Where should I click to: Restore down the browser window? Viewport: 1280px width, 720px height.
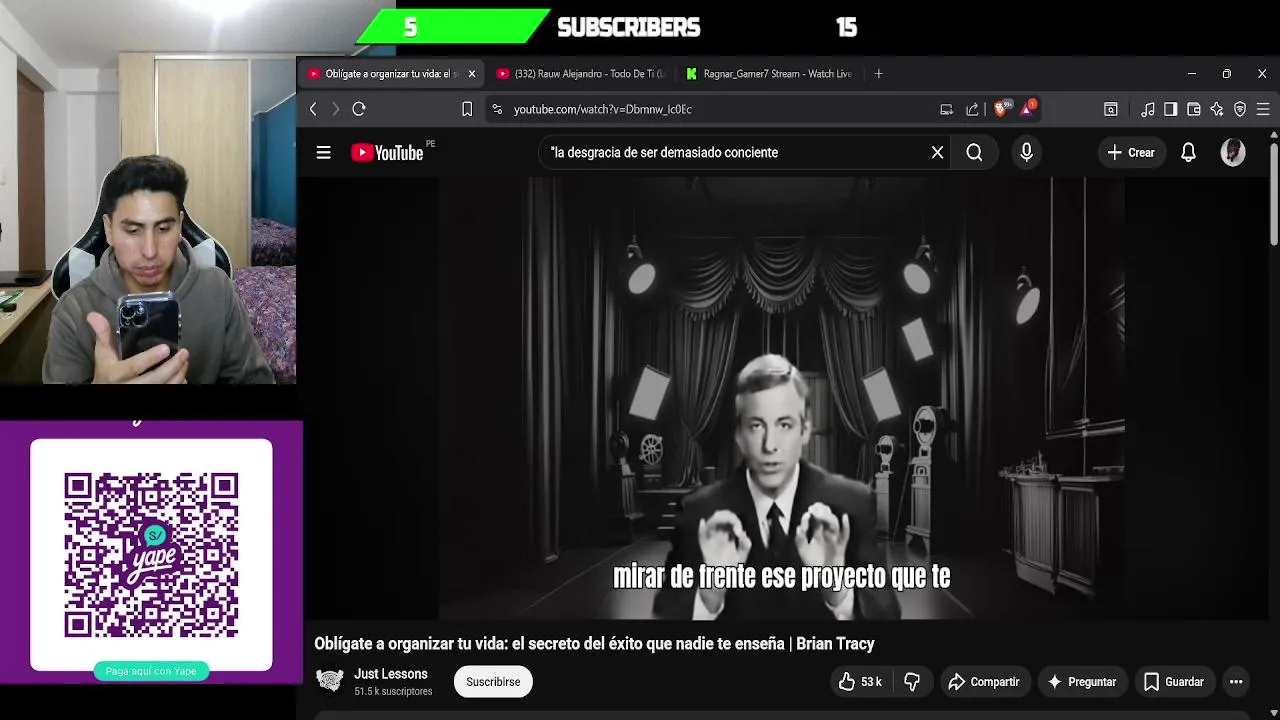(x=1226, y=74)
